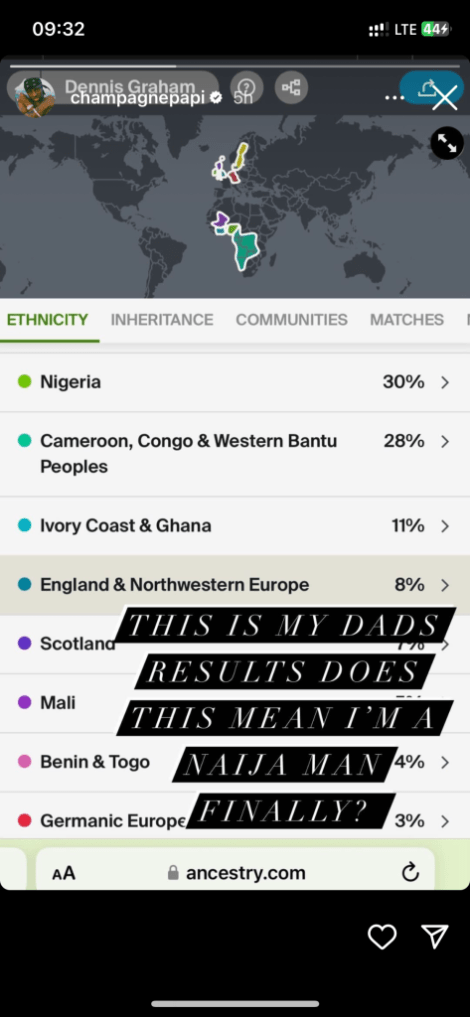Tap the heart icon to like the story
Image resolution: width=470 pixels, height=1017 pixels.
pyautogui.click(x=382, y=937)
